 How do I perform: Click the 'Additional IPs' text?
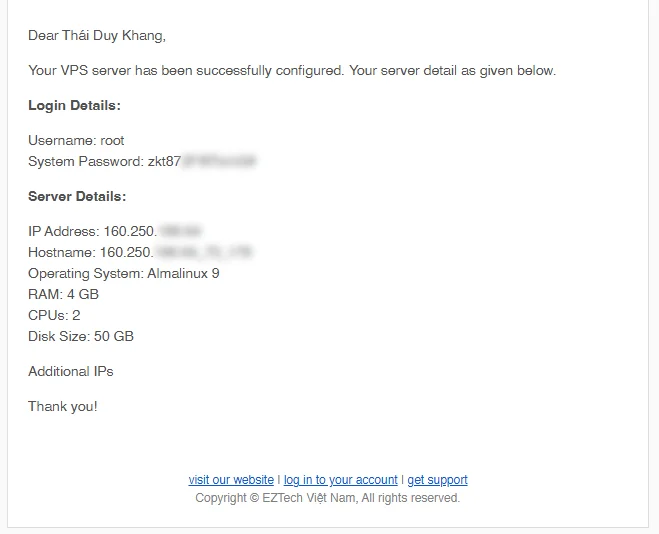pos(71,371)
